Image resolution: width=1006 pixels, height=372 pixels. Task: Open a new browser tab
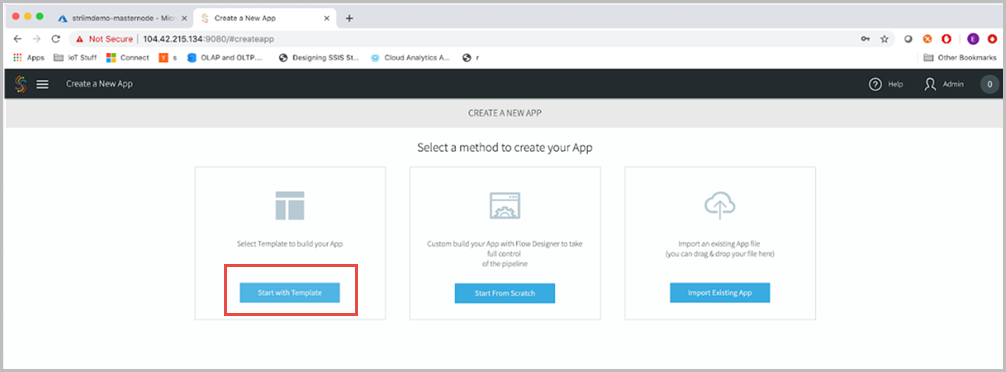(x=349, y=19)
